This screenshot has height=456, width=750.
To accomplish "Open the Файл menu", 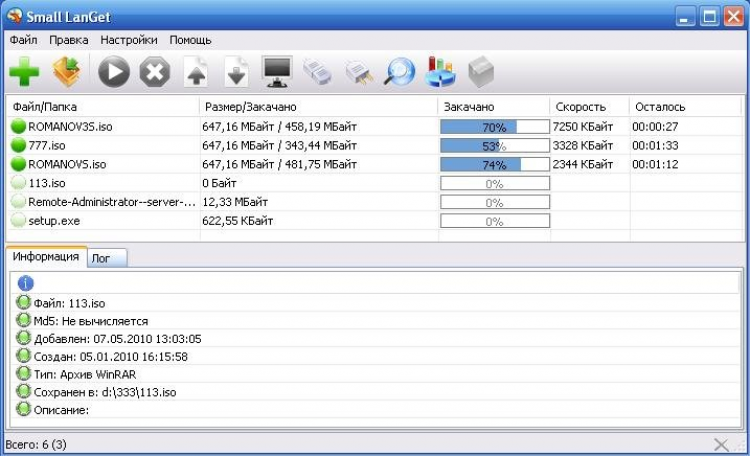I will click(23, 40).
